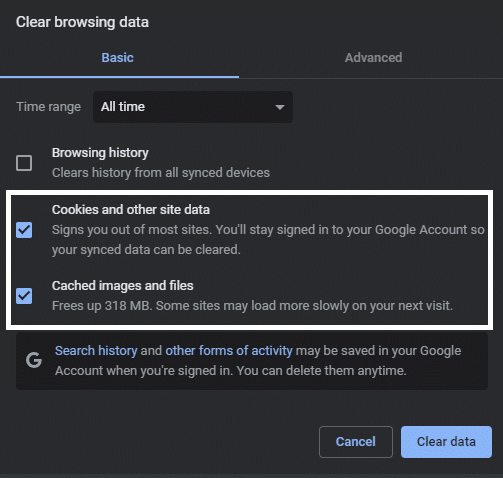Click Clears history from all synced devices text
503x478 pixels.
click(161, 173)
